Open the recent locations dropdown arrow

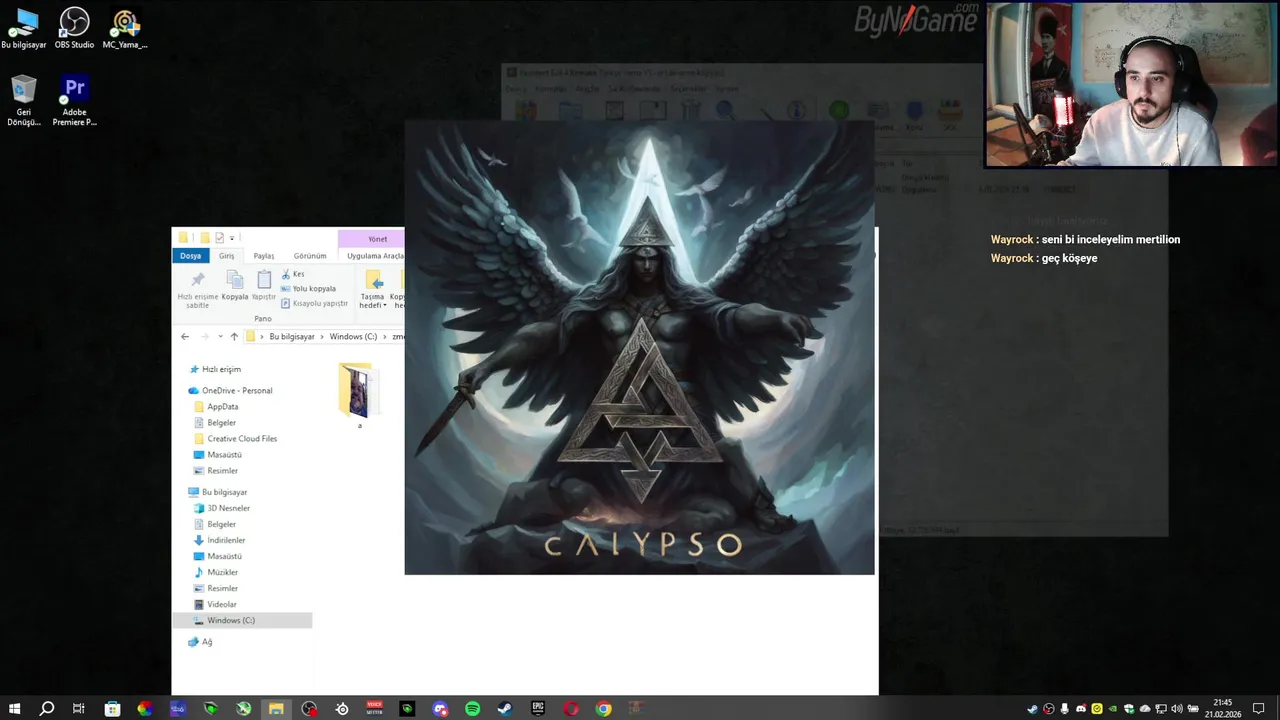[220, 337]
